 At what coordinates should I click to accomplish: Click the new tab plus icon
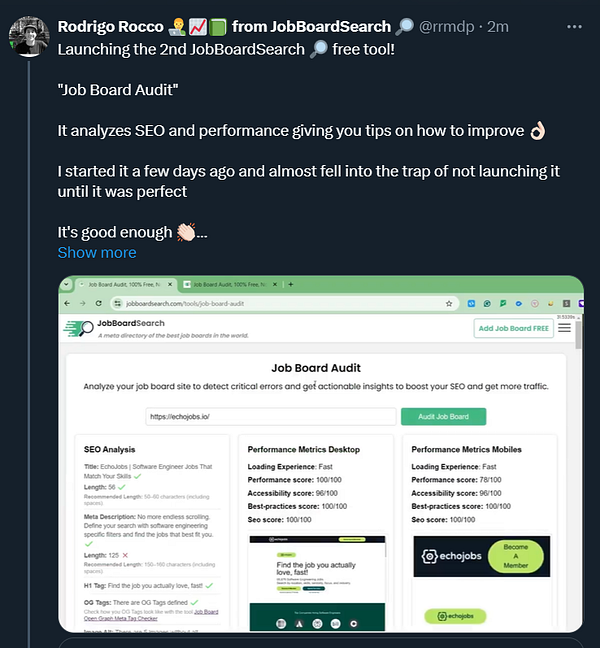coord(290,284)
